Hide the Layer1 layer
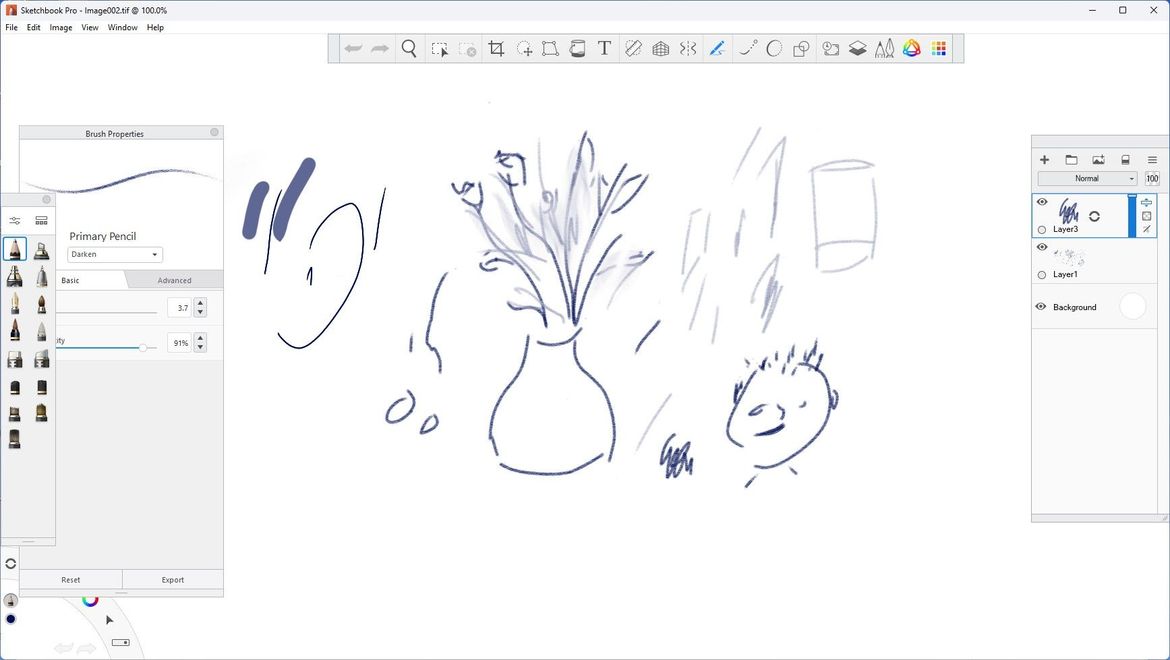Image resolution: width=1170 pixels, height=660 pixels. pyautogui.click(x=1041, y=247)
